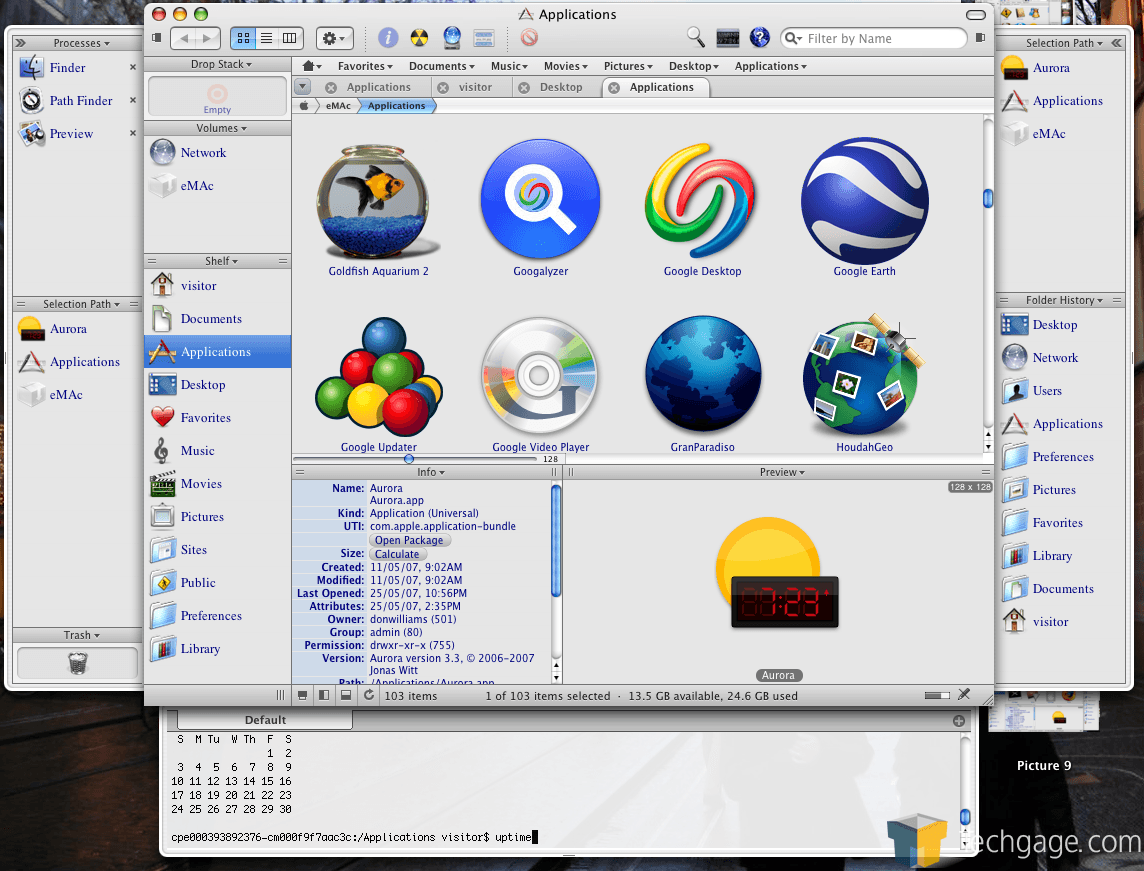Toggle the first pane layout button in status bar
This screenshot has height=871, width=1144.
302,695
